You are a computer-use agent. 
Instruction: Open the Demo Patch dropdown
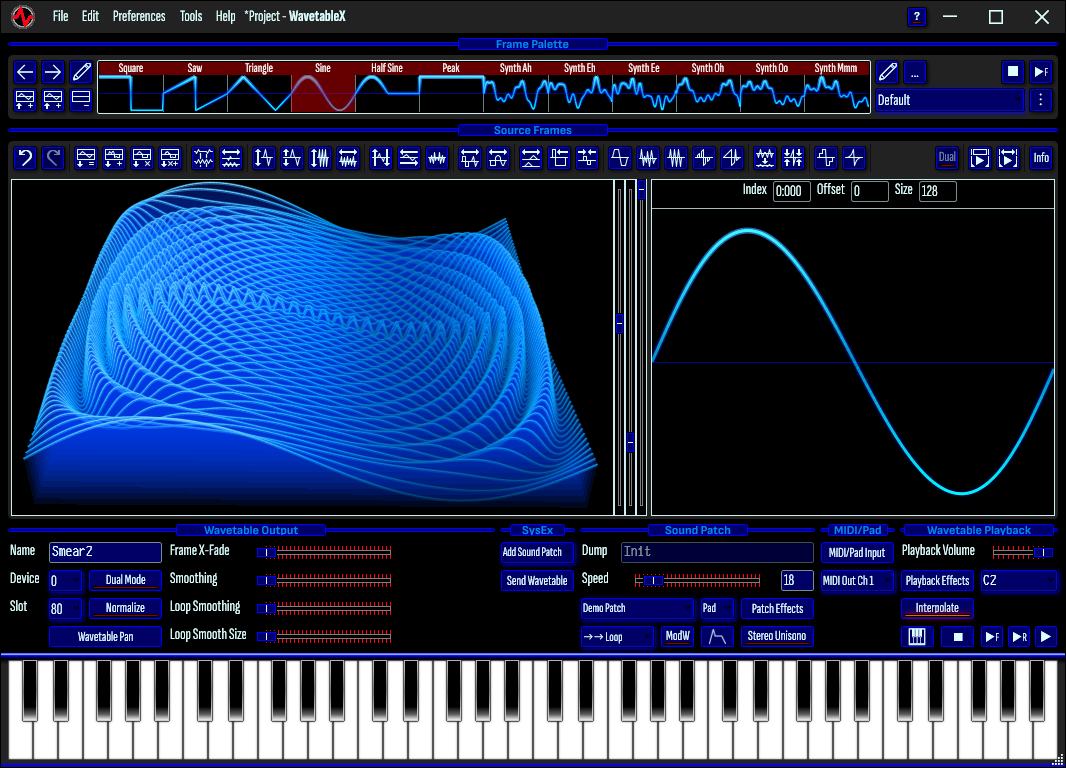point(637,608)
